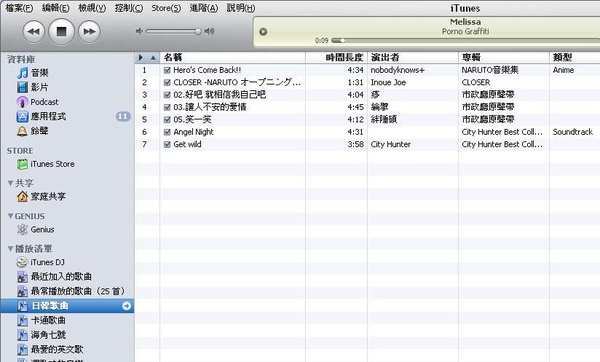600x362 pixels.
Task: Uncheck Hero's Come Back!! song
Action: [167, 70]
